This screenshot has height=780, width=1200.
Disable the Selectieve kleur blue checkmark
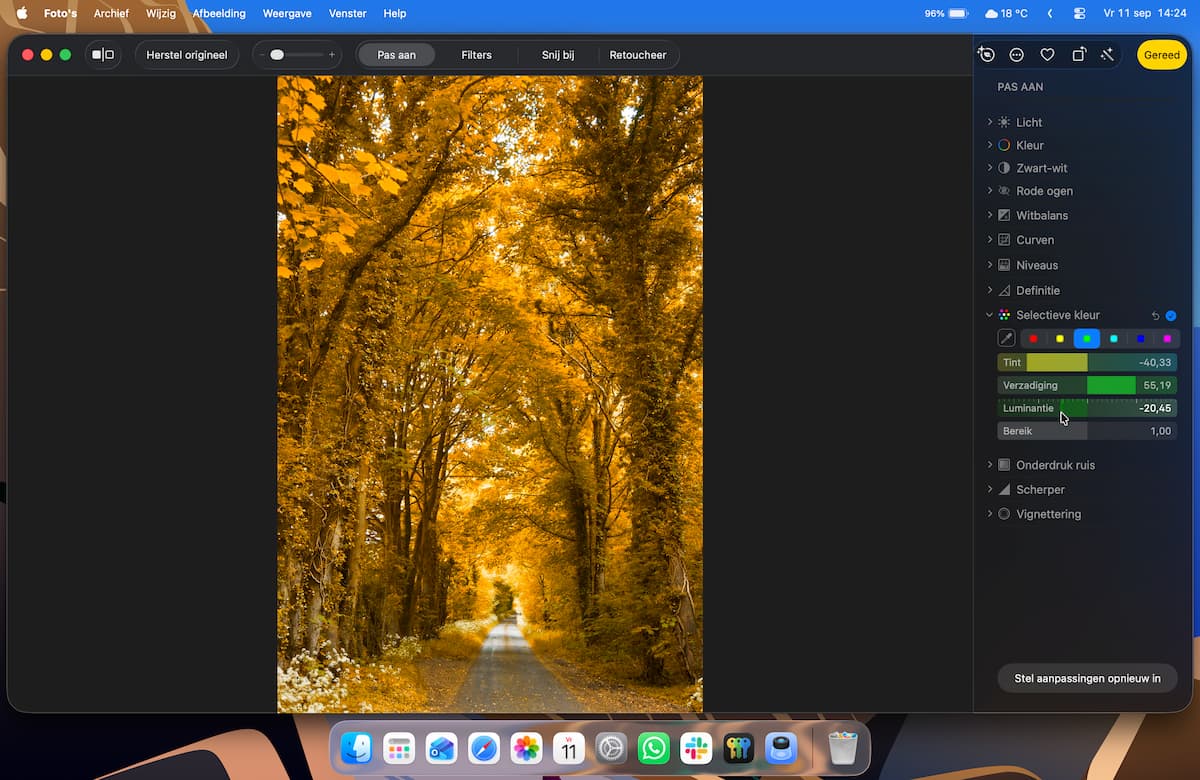coord(1171,315)
